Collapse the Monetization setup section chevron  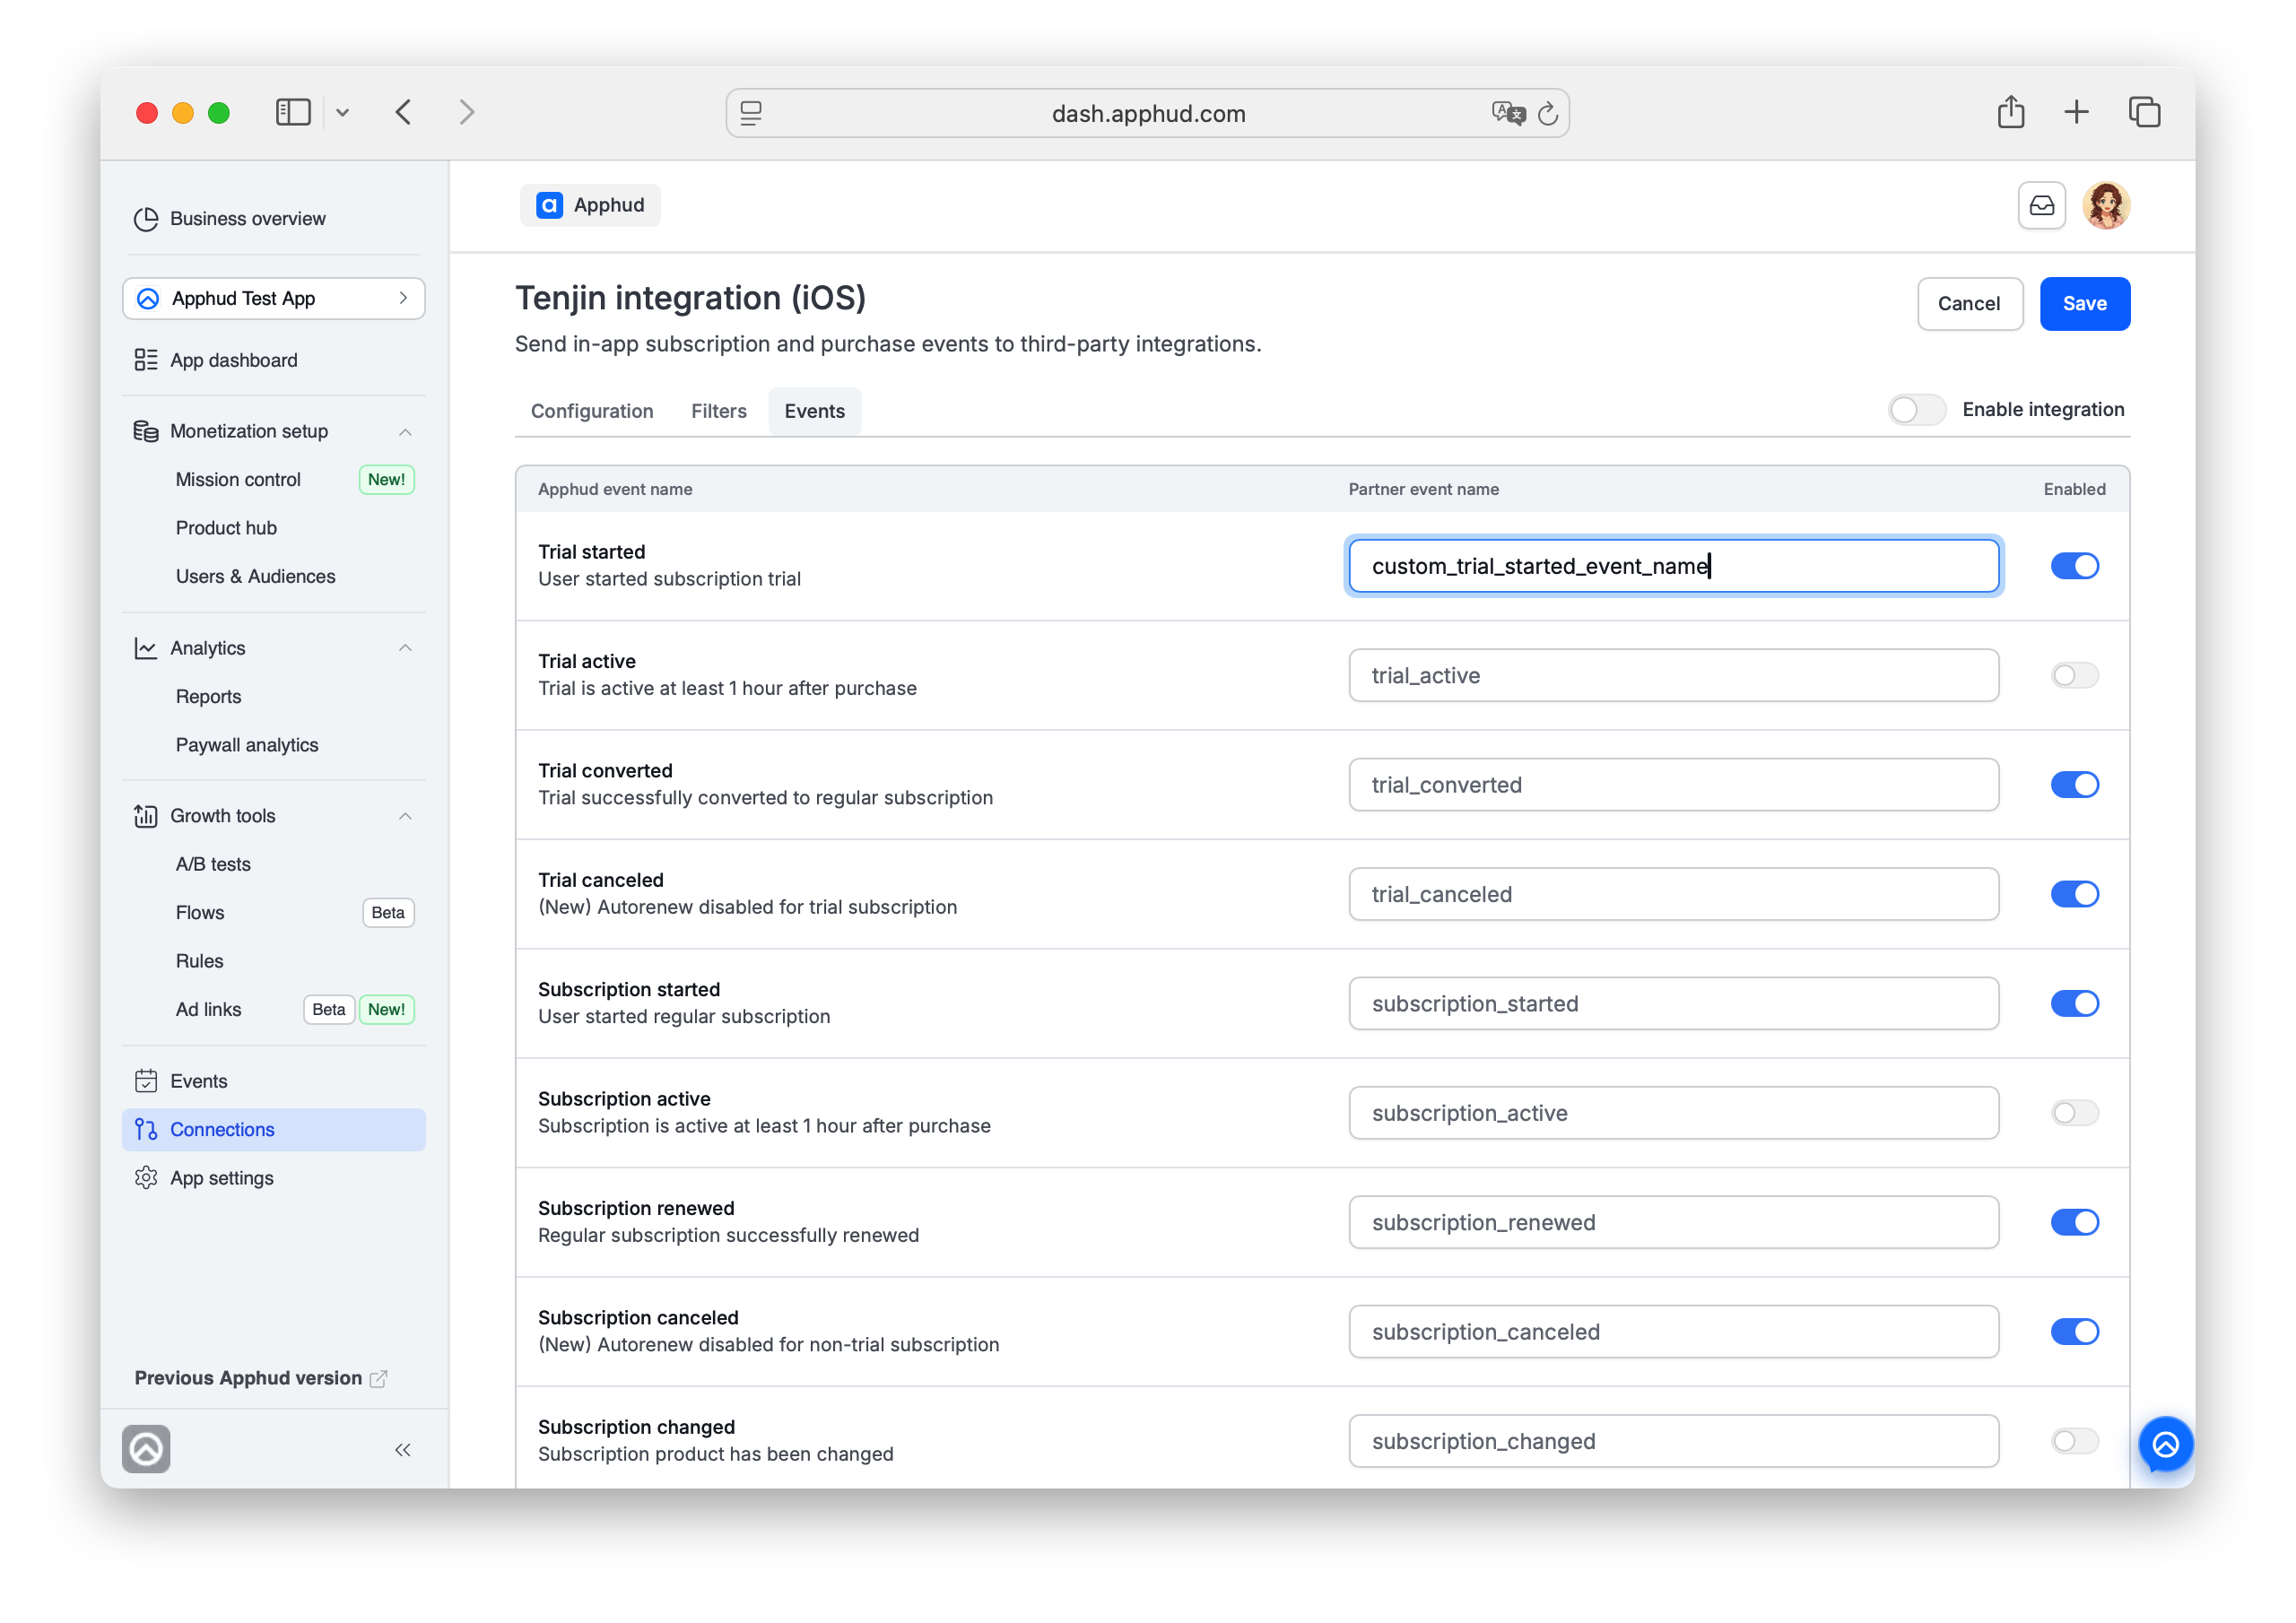(405, 432)
